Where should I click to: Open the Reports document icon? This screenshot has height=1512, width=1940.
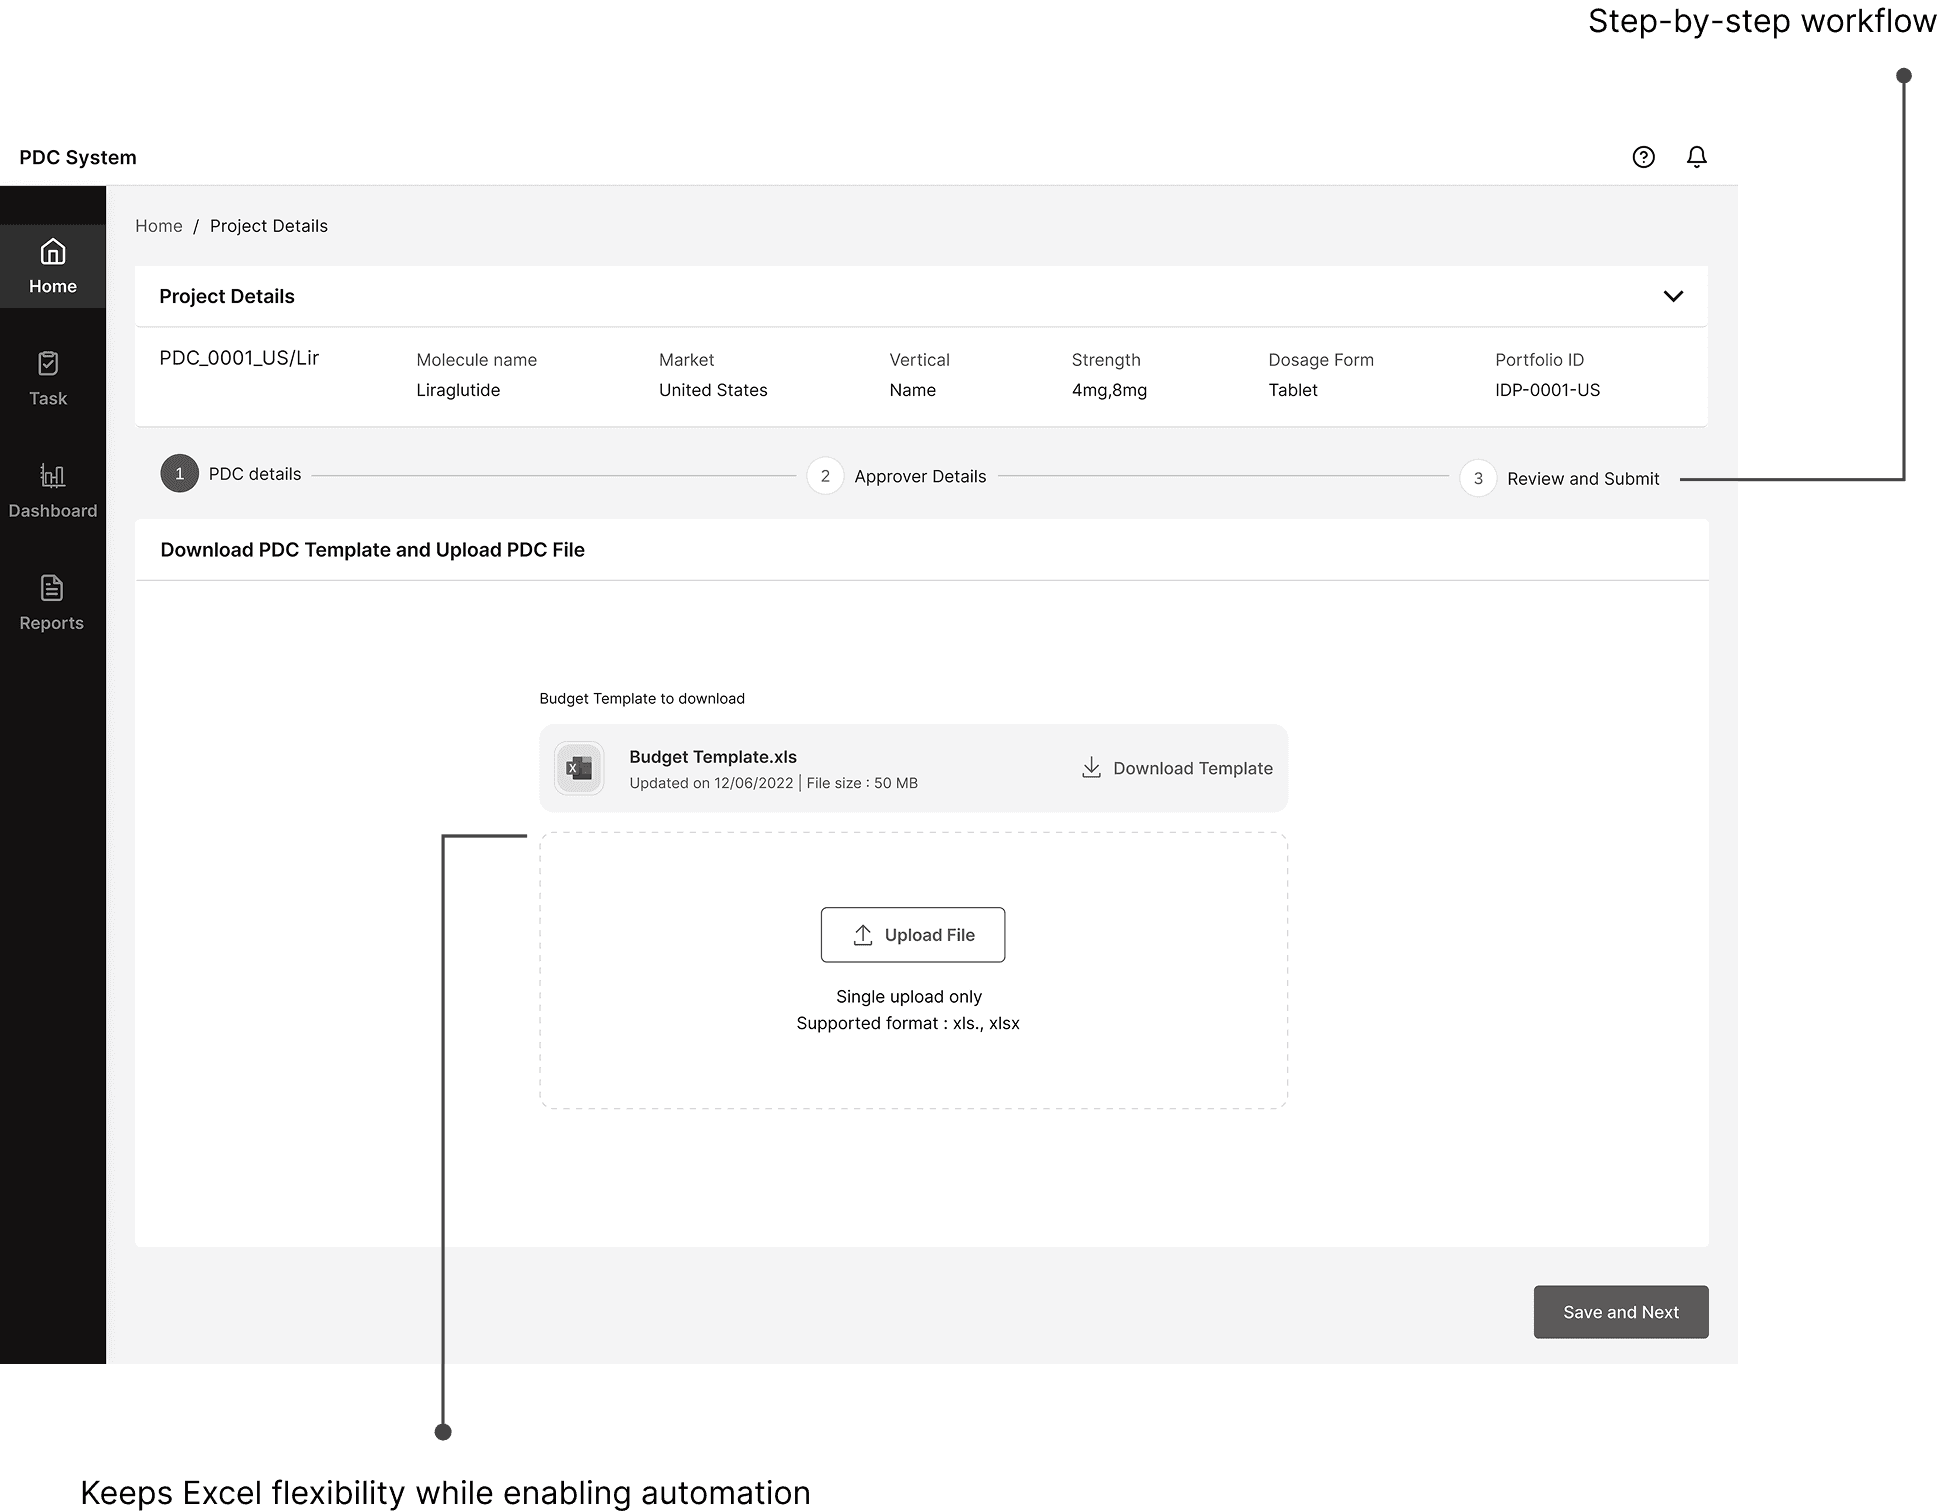coord(52,588)
